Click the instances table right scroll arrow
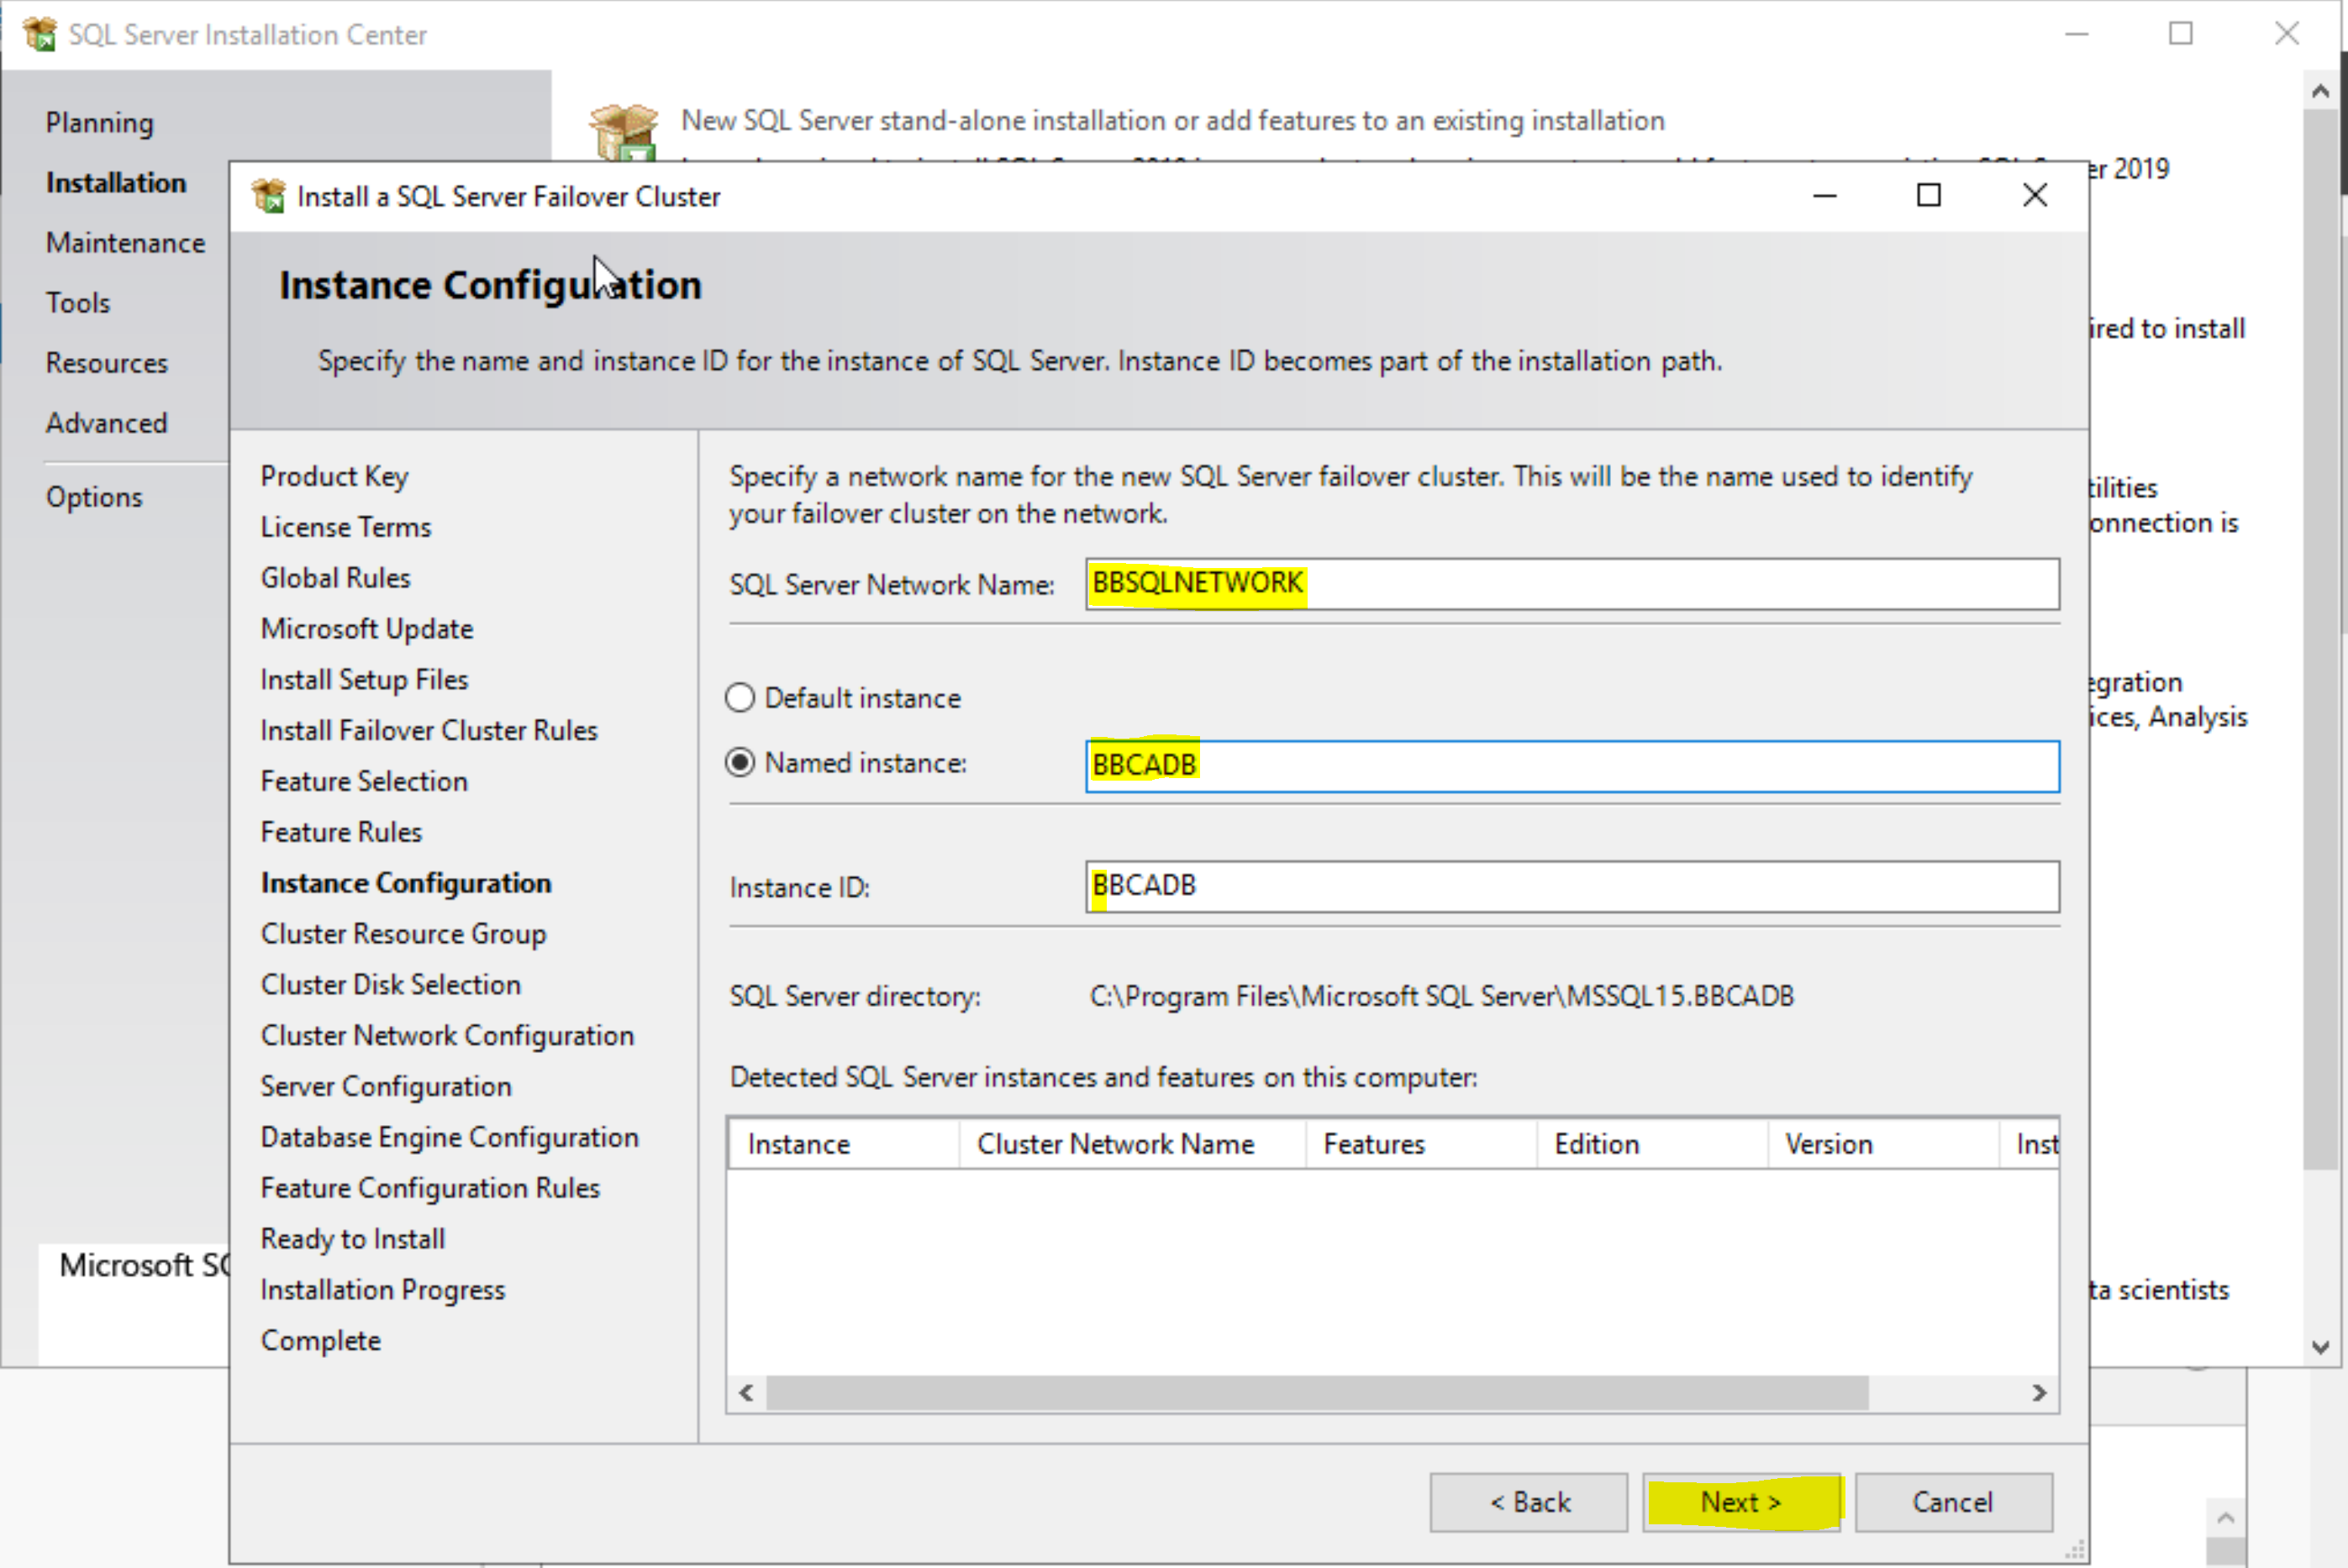Image resolution: width=2348 pixels, height=1568 pixels. [x=2040, y=1393]
